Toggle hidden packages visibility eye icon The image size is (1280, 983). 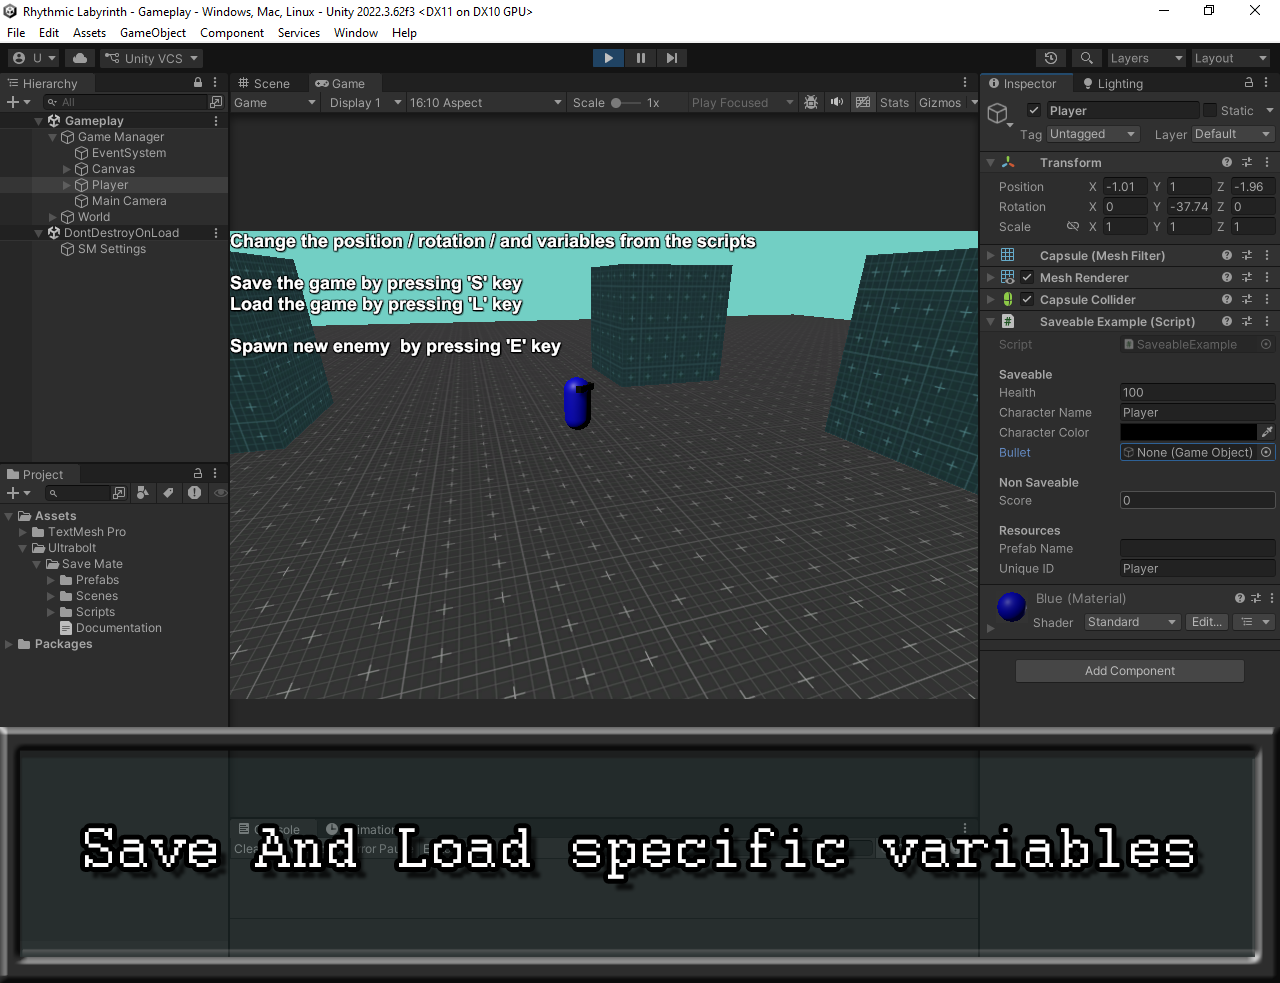221,493
